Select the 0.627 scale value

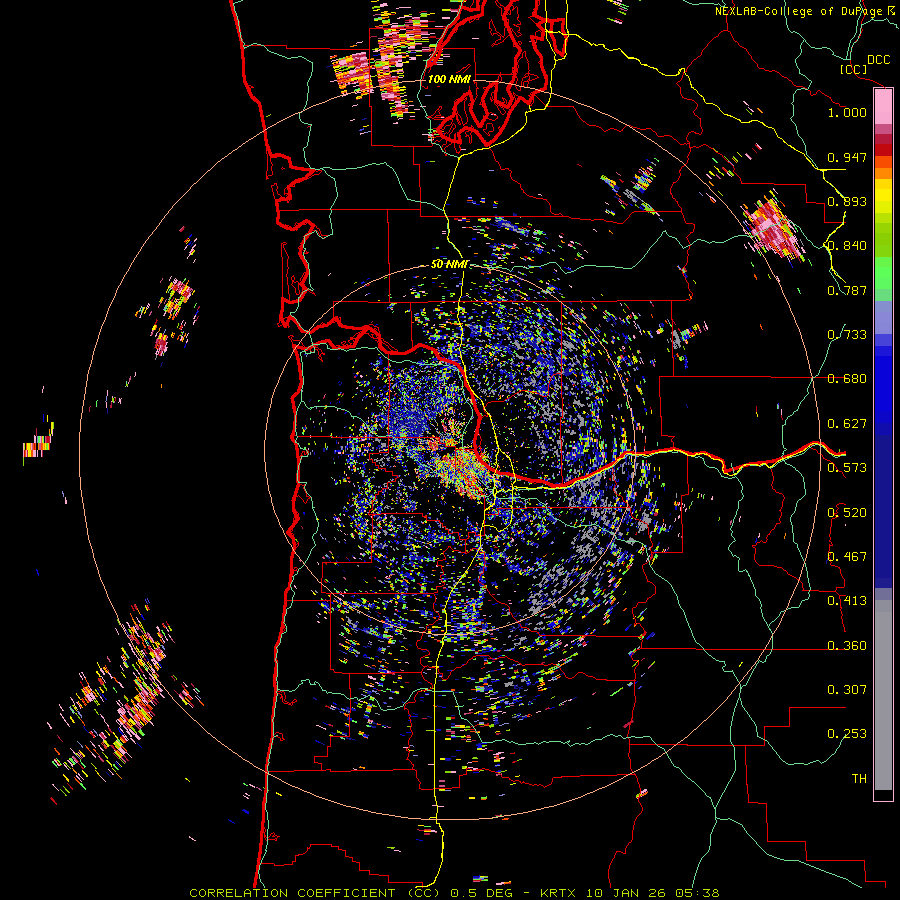pos(847,424)
